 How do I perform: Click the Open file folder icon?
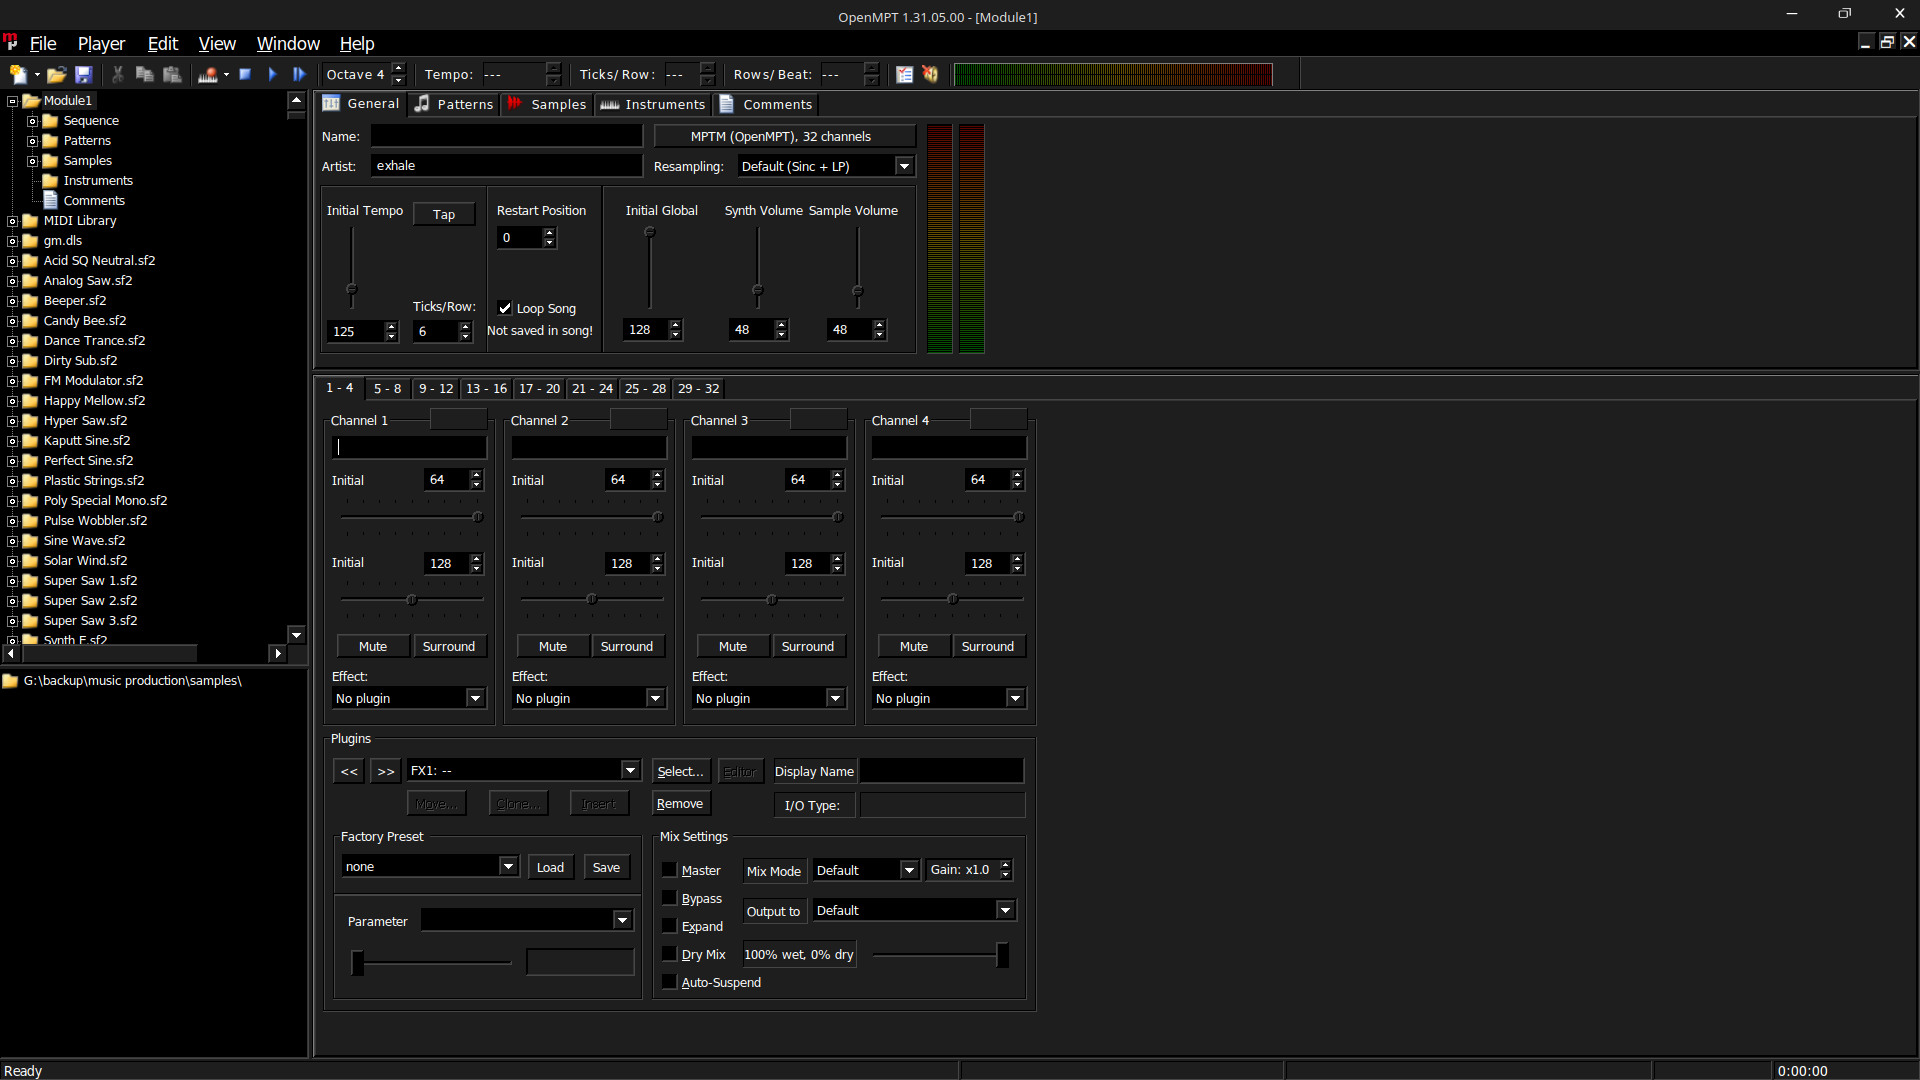click(x=56, y=74)
